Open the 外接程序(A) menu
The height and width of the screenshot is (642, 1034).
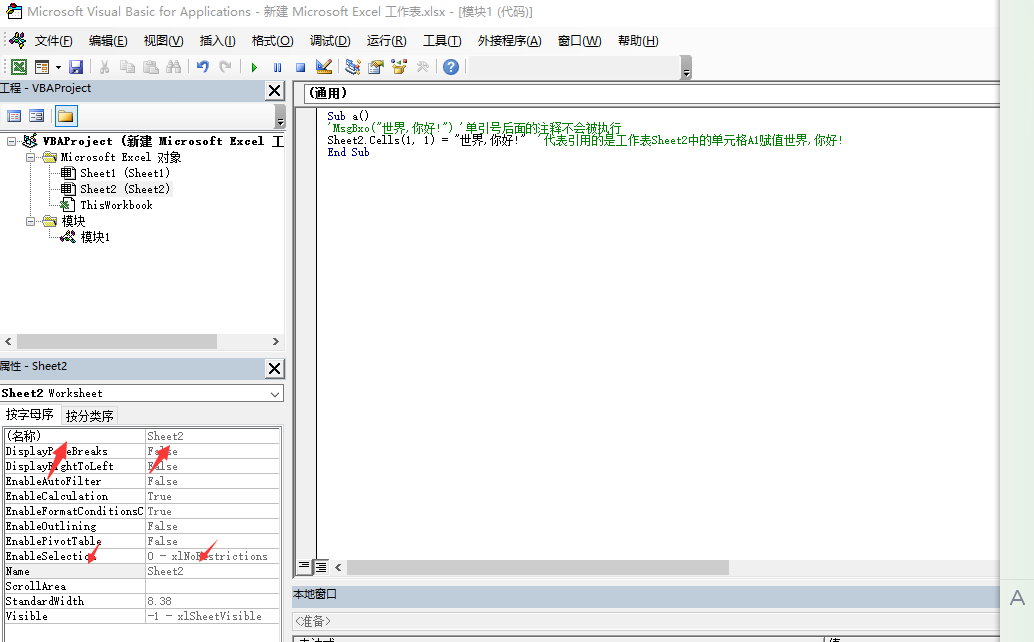pos(509,41)
